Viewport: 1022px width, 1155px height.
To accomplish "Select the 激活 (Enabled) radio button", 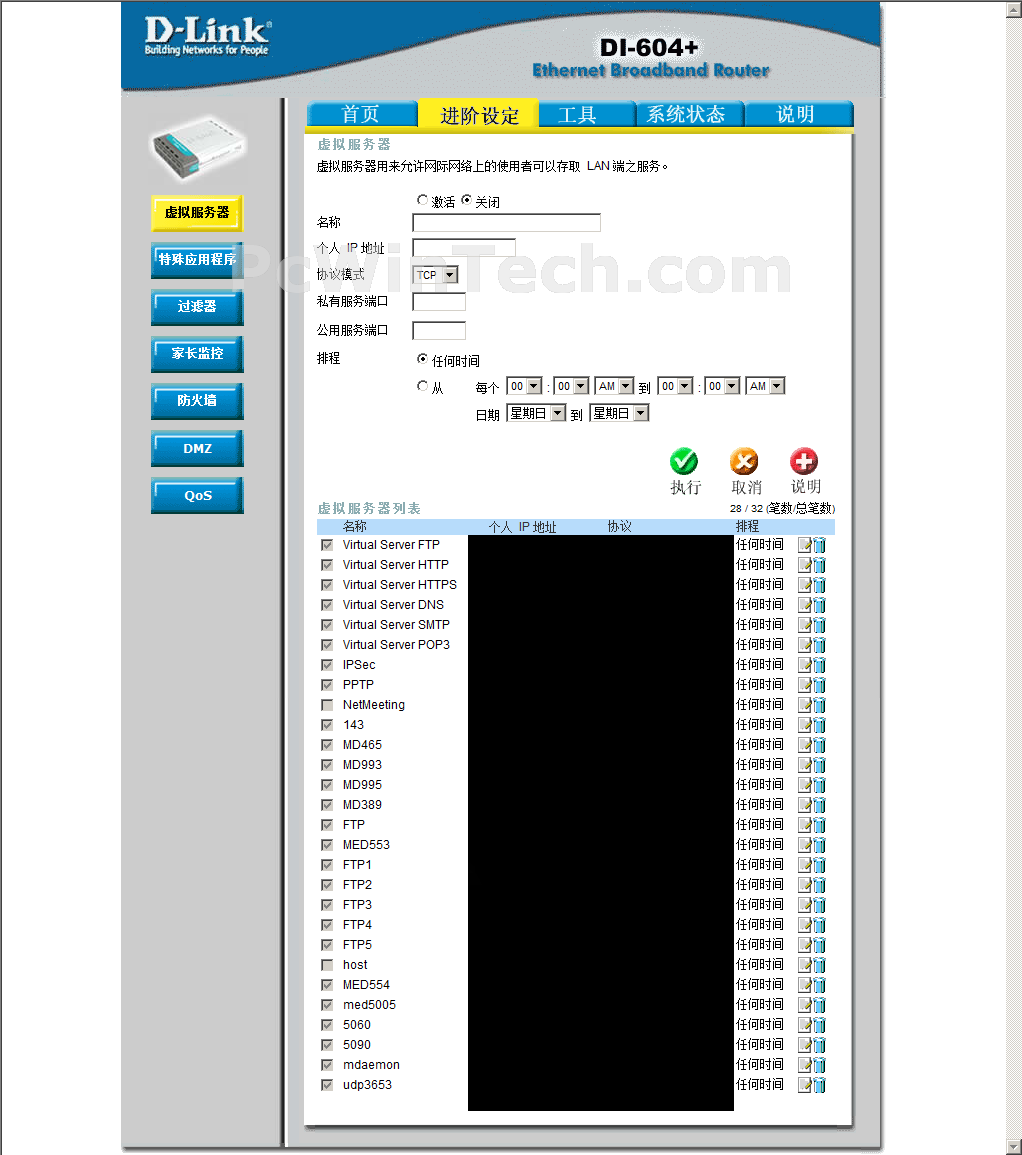I will pyautogui.click(x=422, y=200).
